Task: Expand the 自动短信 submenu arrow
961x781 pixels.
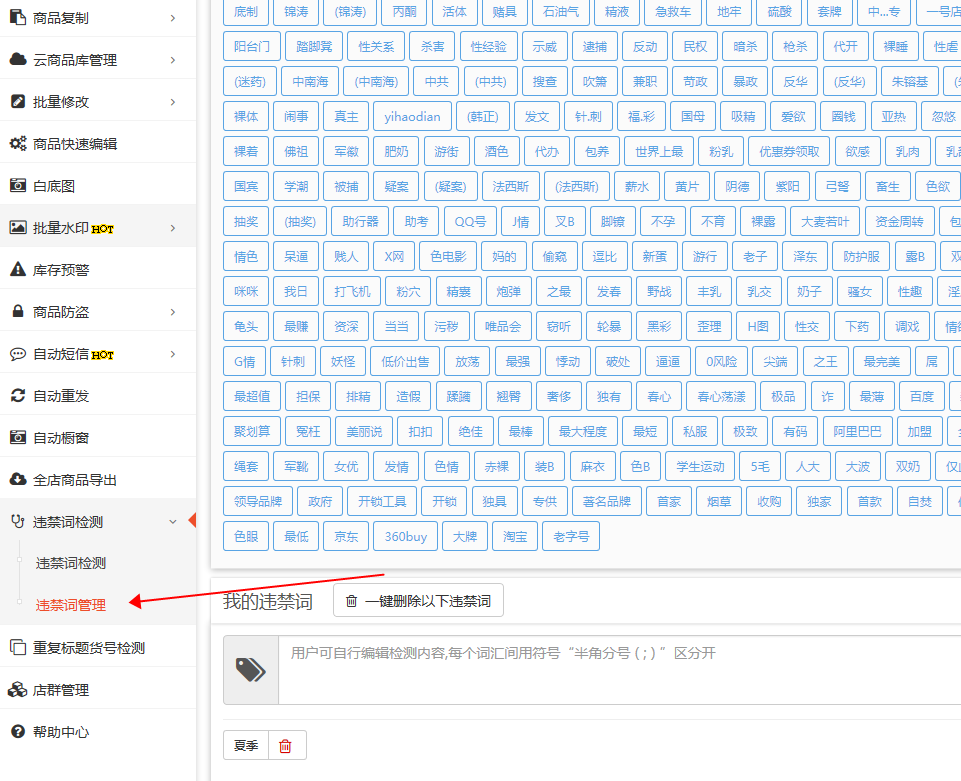Action: pyautogui.click(x=173, y=354)
